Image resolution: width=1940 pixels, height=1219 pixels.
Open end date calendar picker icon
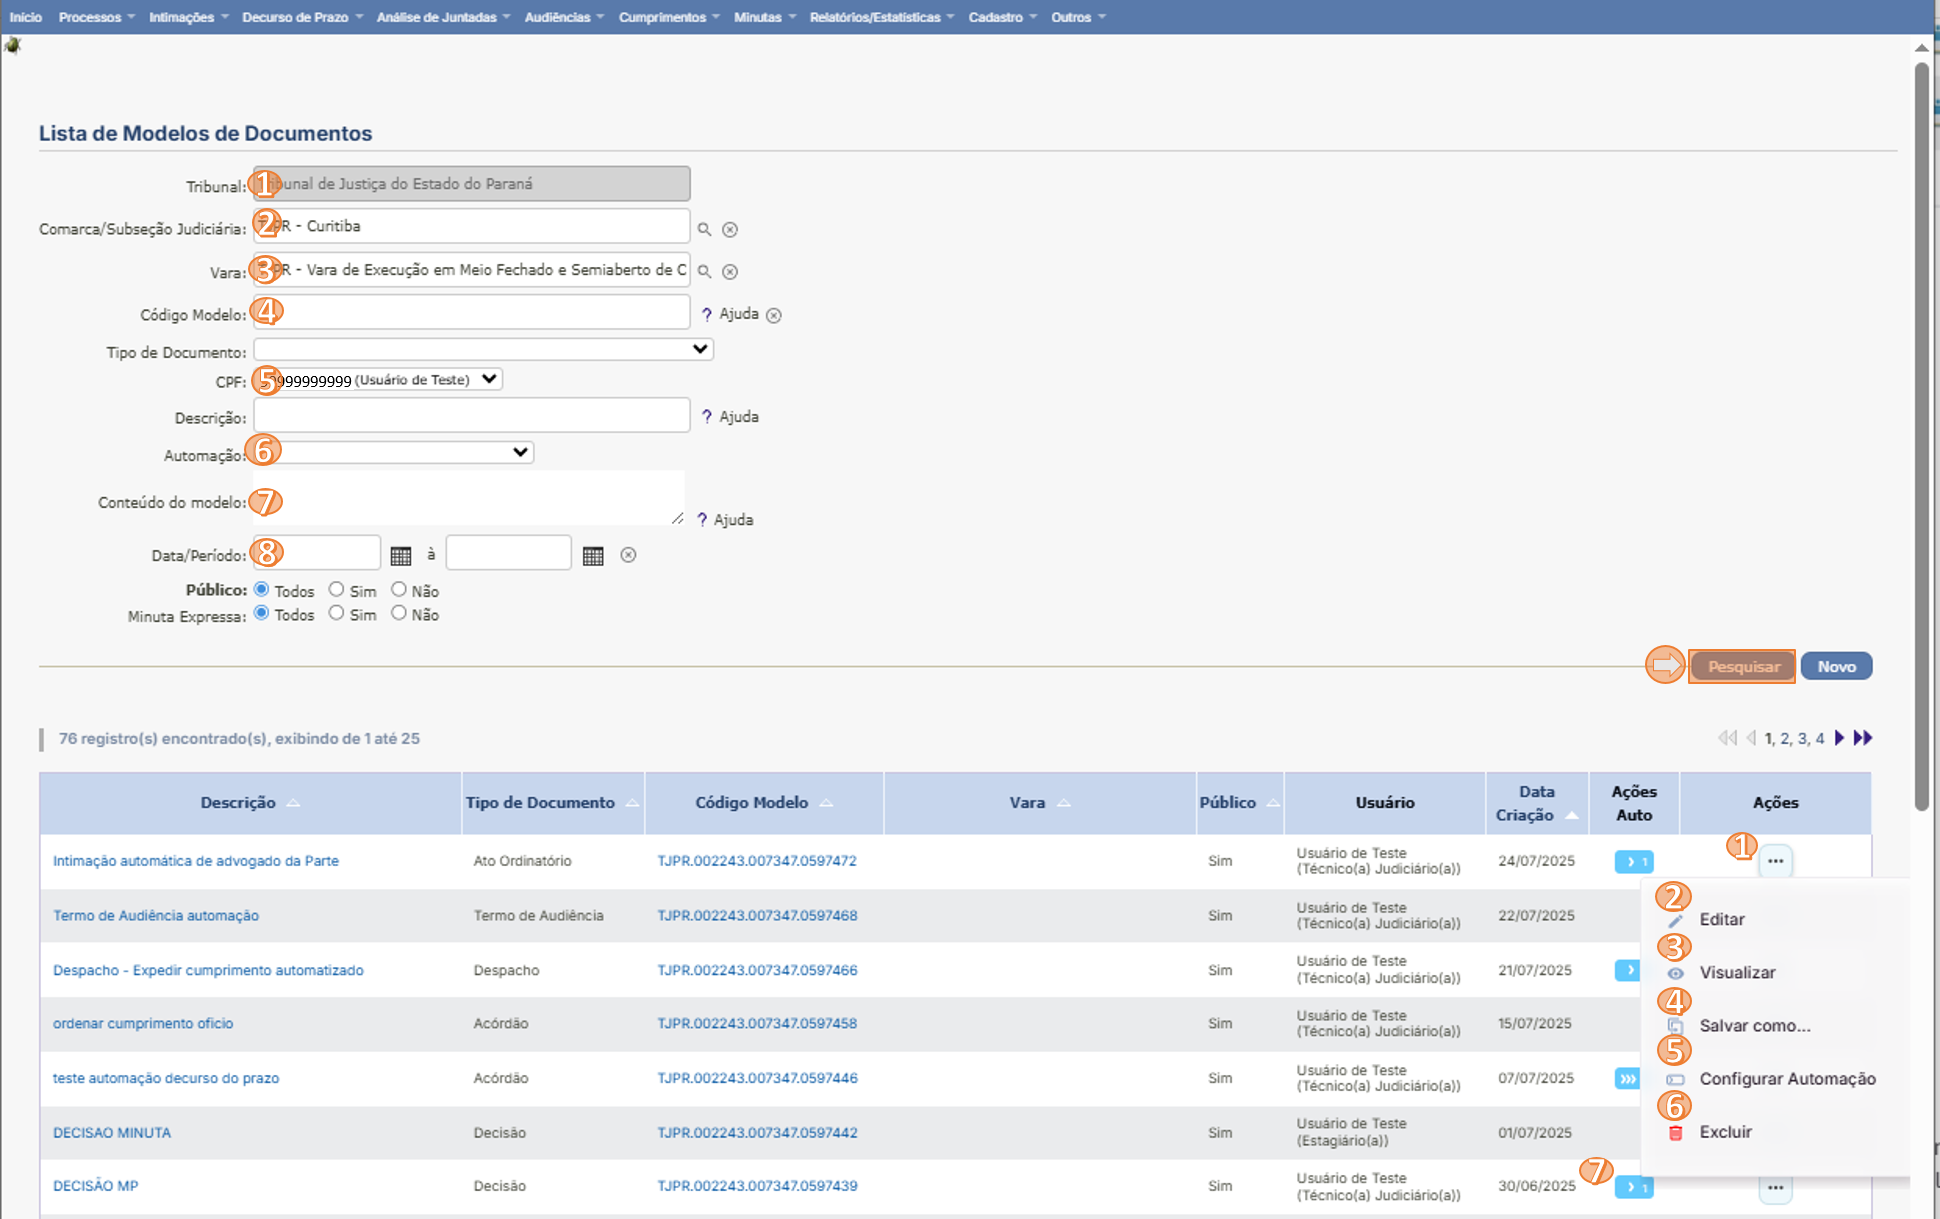tap(593, 556)
